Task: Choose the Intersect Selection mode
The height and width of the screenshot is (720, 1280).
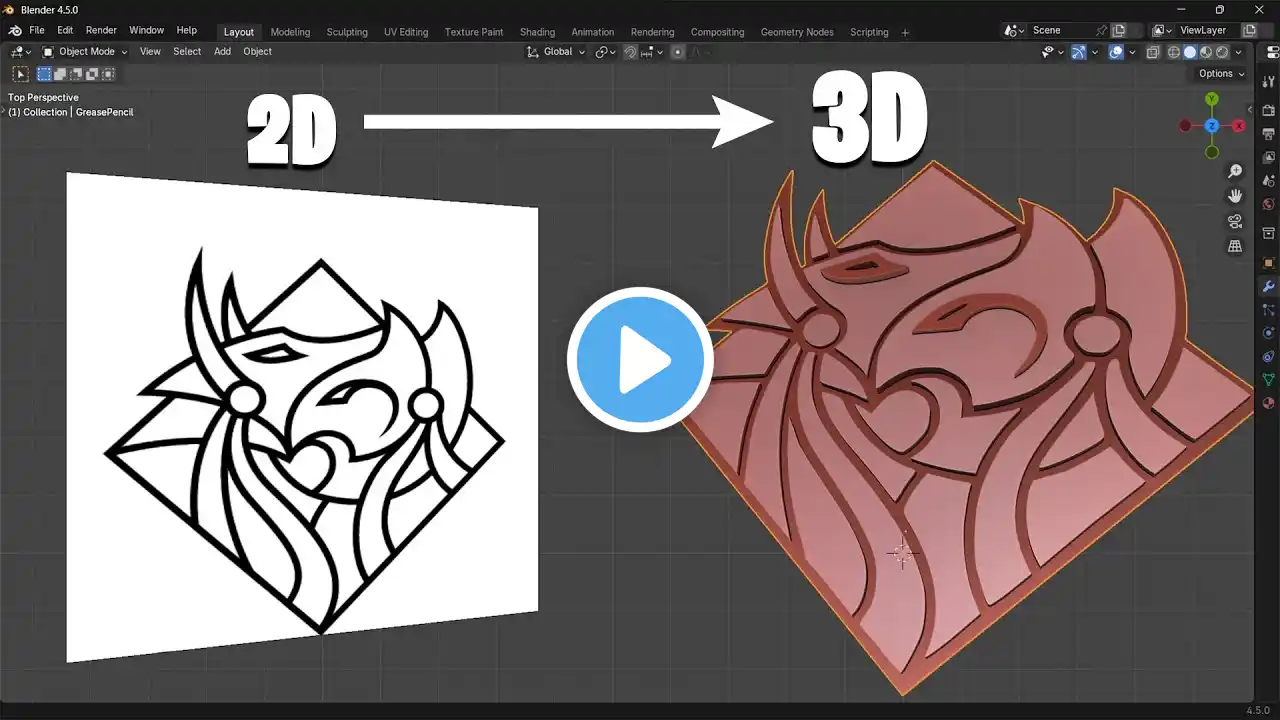Action: pos(108,74)
